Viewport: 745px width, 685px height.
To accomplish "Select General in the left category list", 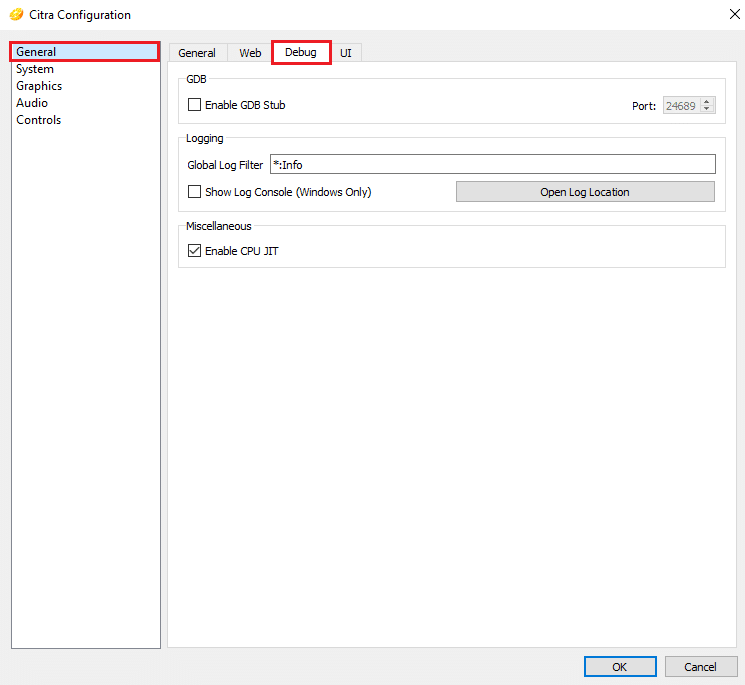I will click(36, 52).
